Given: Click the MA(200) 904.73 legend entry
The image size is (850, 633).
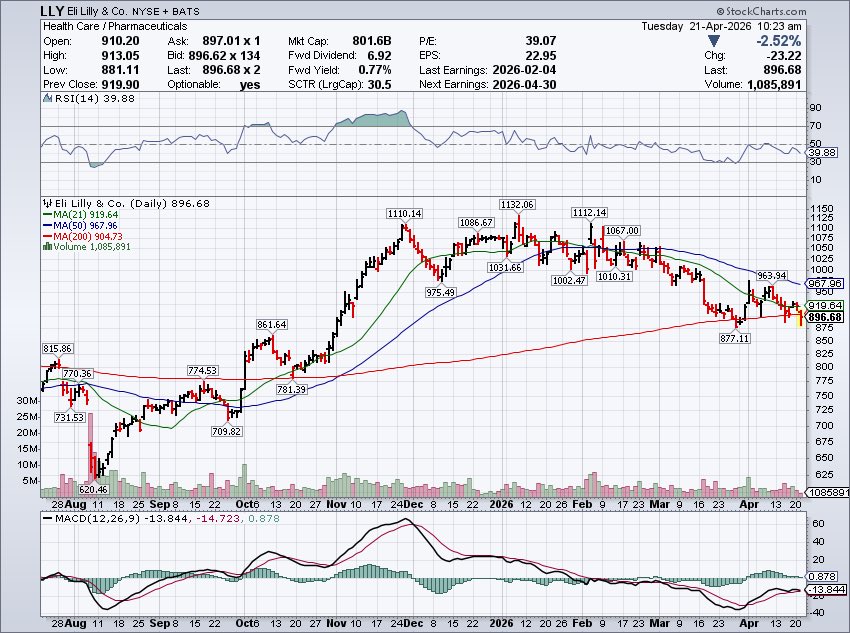Looking at the screenshot, I should point(83,236).
